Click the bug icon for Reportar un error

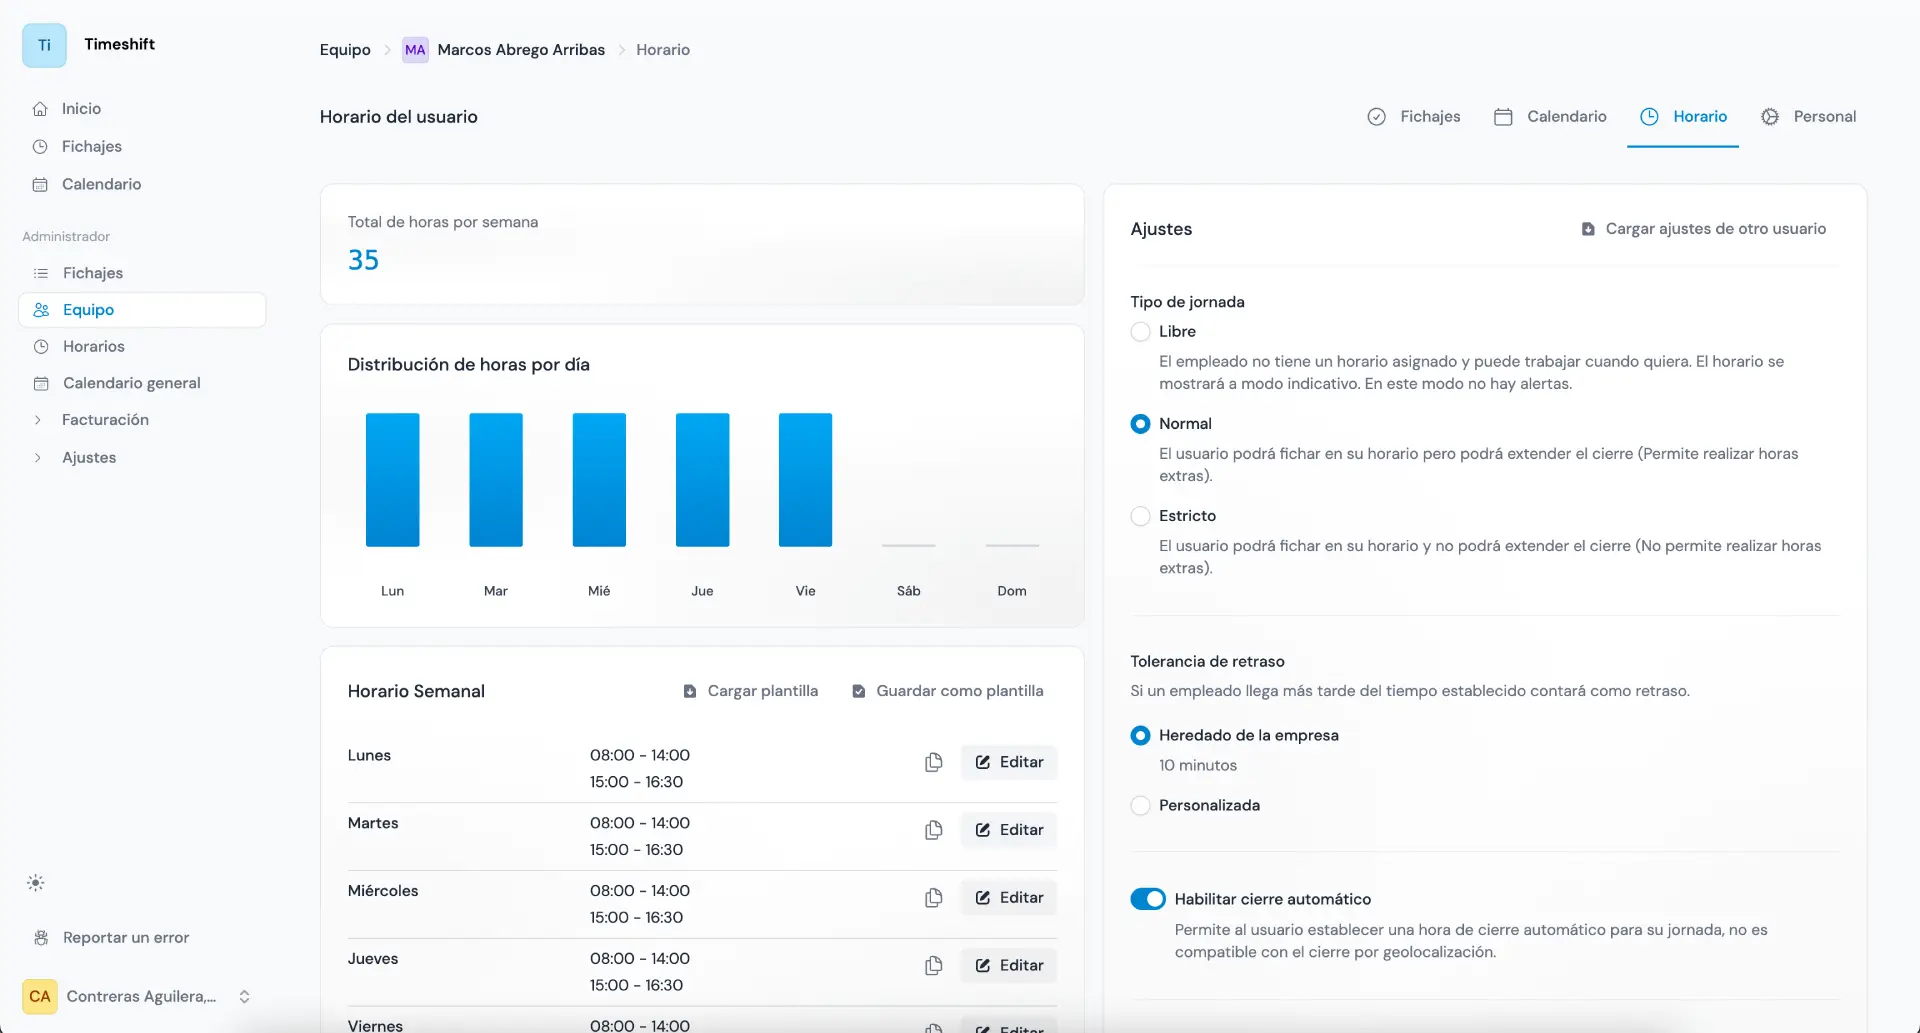(x=41, y=938)
